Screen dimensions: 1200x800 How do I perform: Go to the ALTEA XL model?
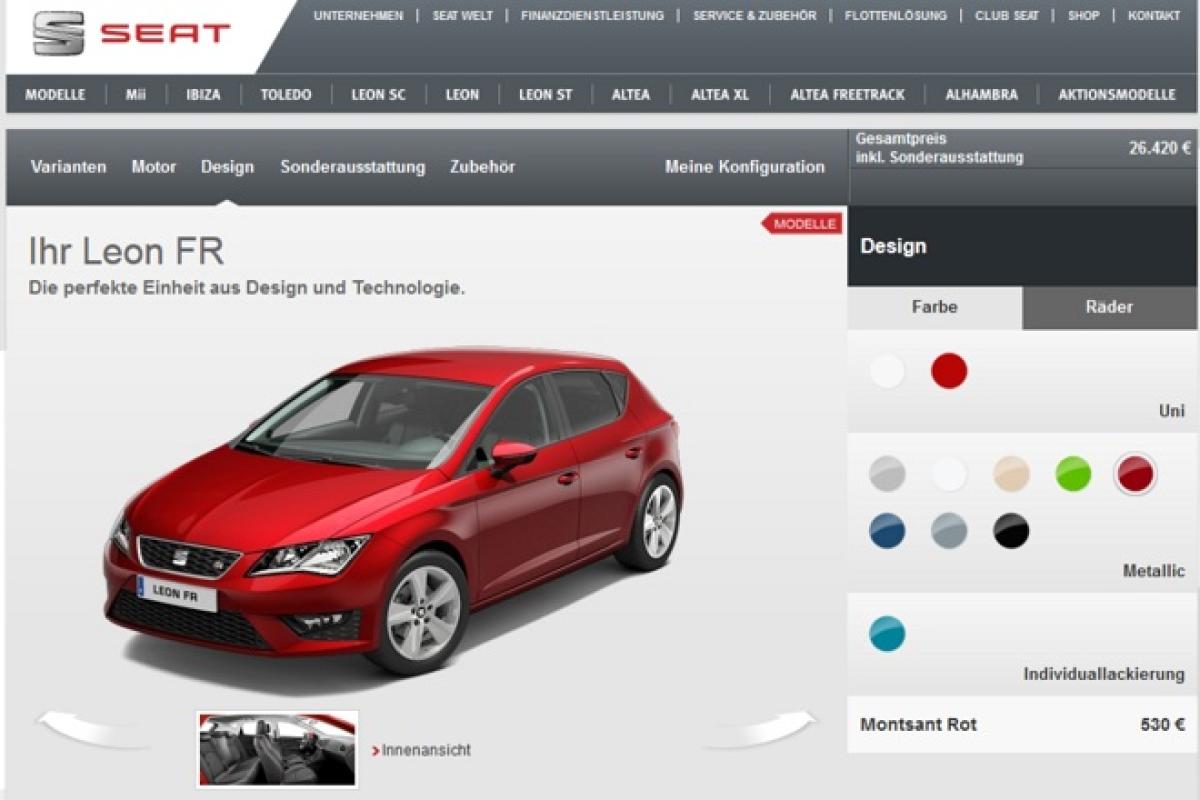coord(720,95)
